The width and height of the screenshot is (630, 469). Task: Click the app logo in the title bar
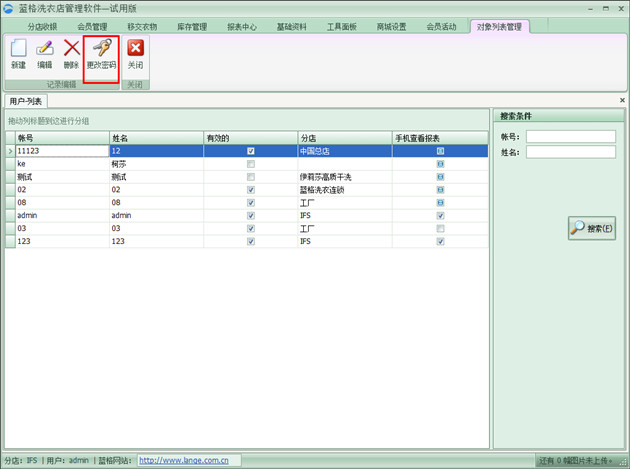point(9,8)
